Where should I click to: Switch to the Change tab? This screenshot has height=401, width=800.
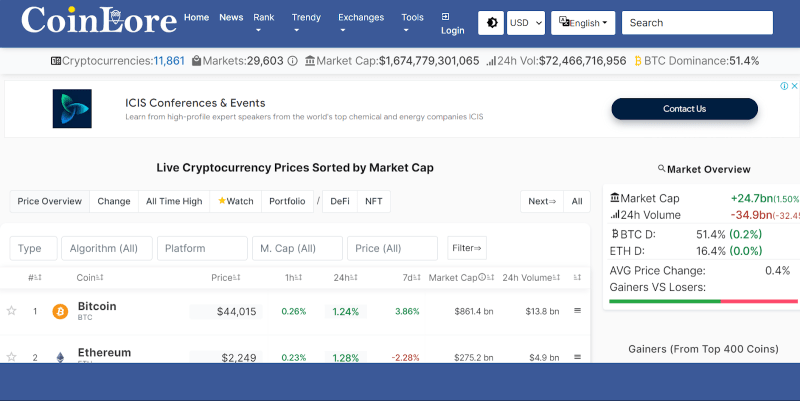pyautogui.click(x=114, y=202)
